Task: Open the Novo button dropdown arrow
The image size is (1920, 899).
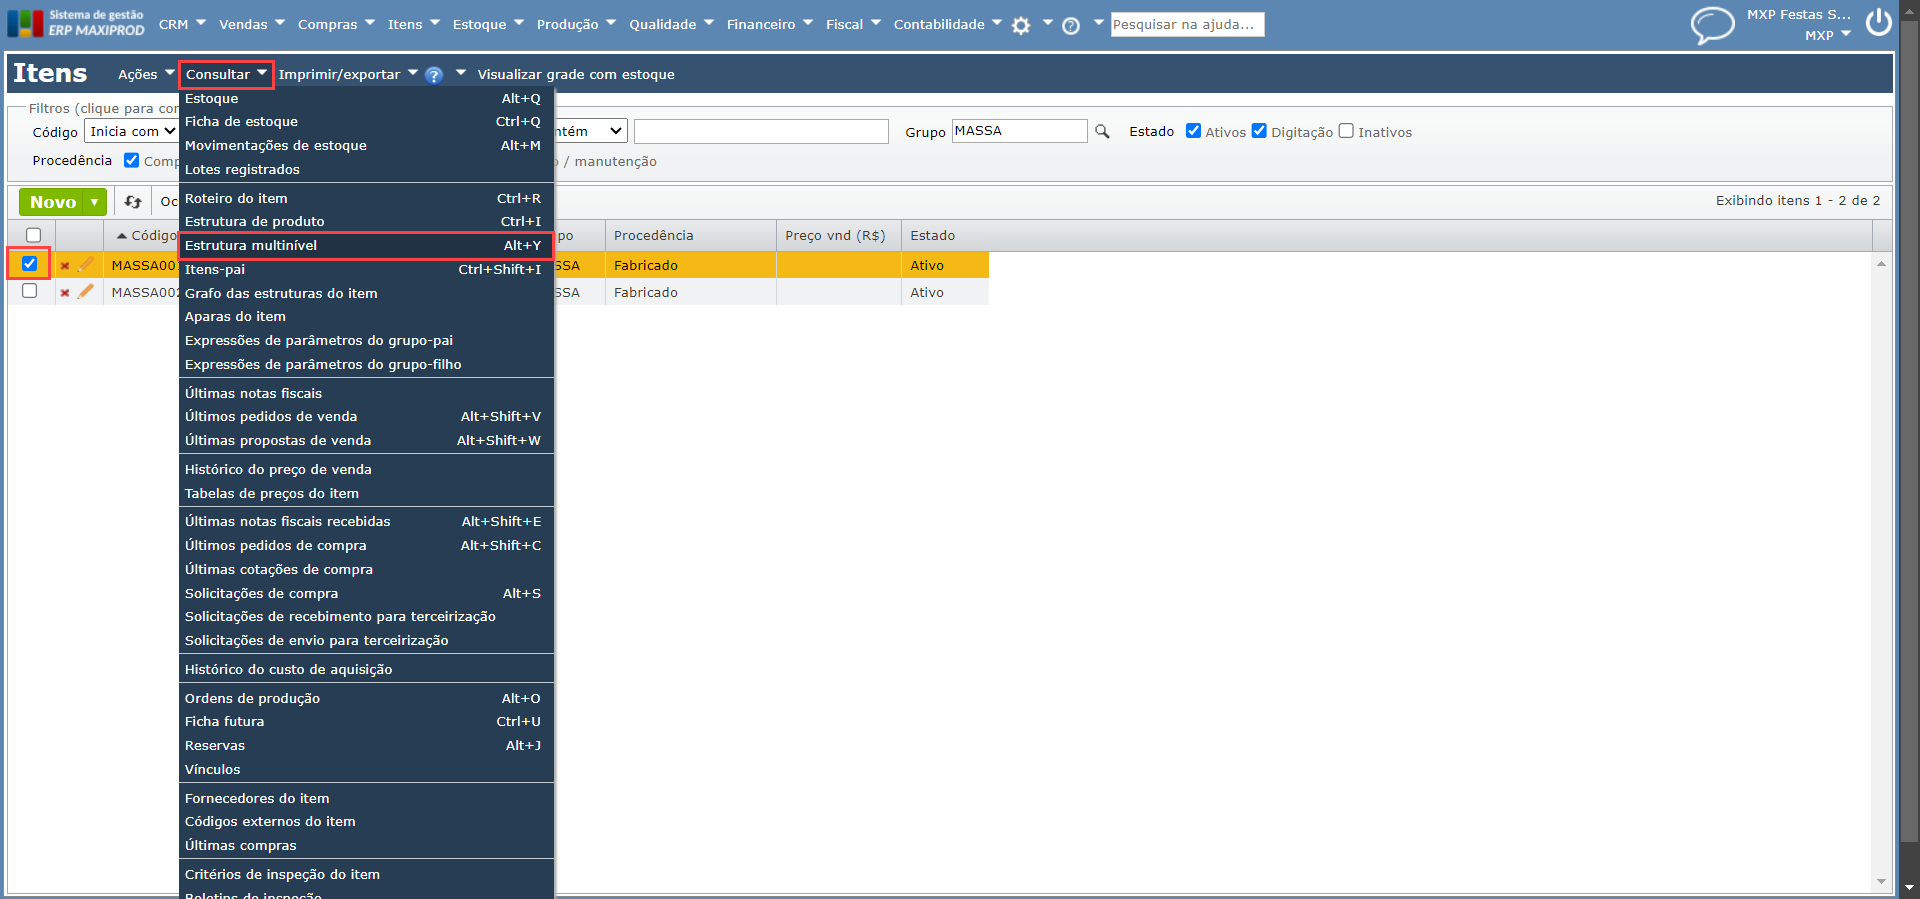Action: point(95,202)
